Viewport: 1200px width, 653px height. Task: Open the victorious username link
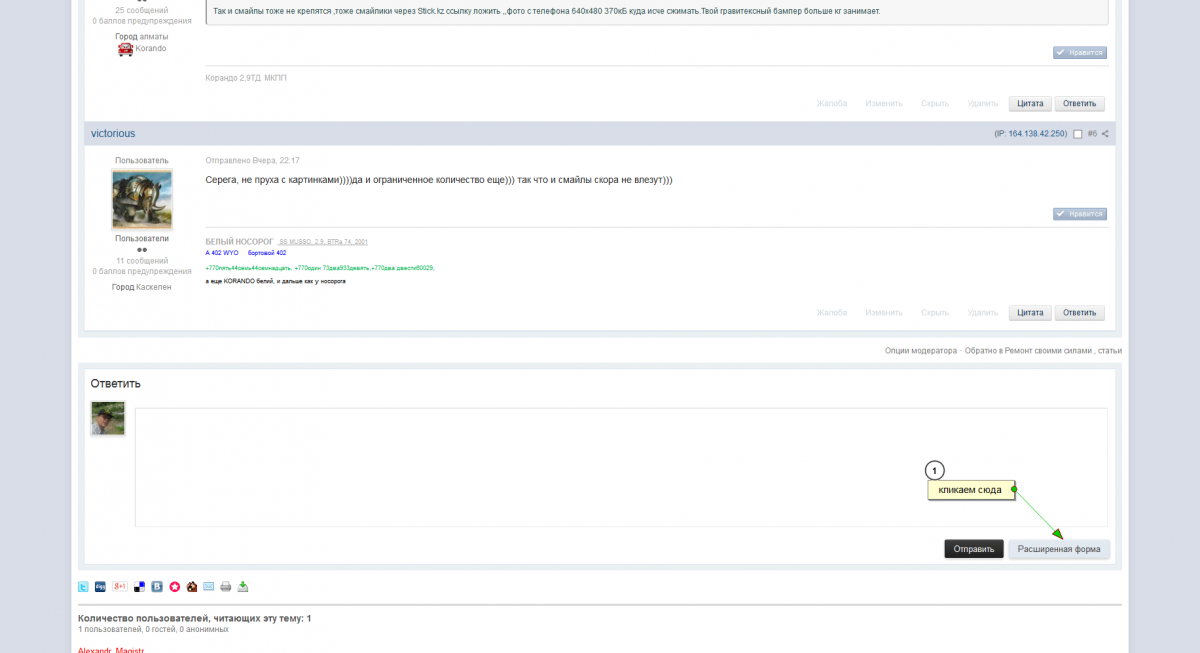tap(113, 133)
